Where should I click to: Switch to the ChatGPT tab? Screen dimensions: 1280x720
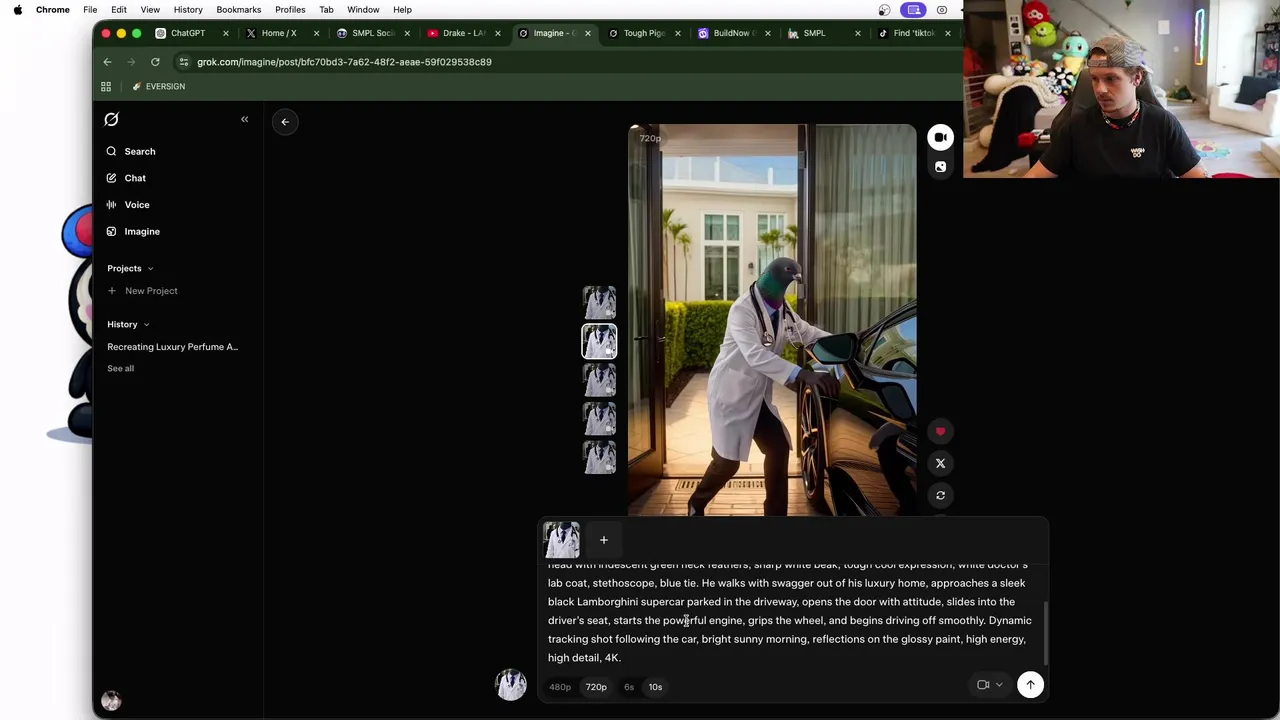click(187, 33)
